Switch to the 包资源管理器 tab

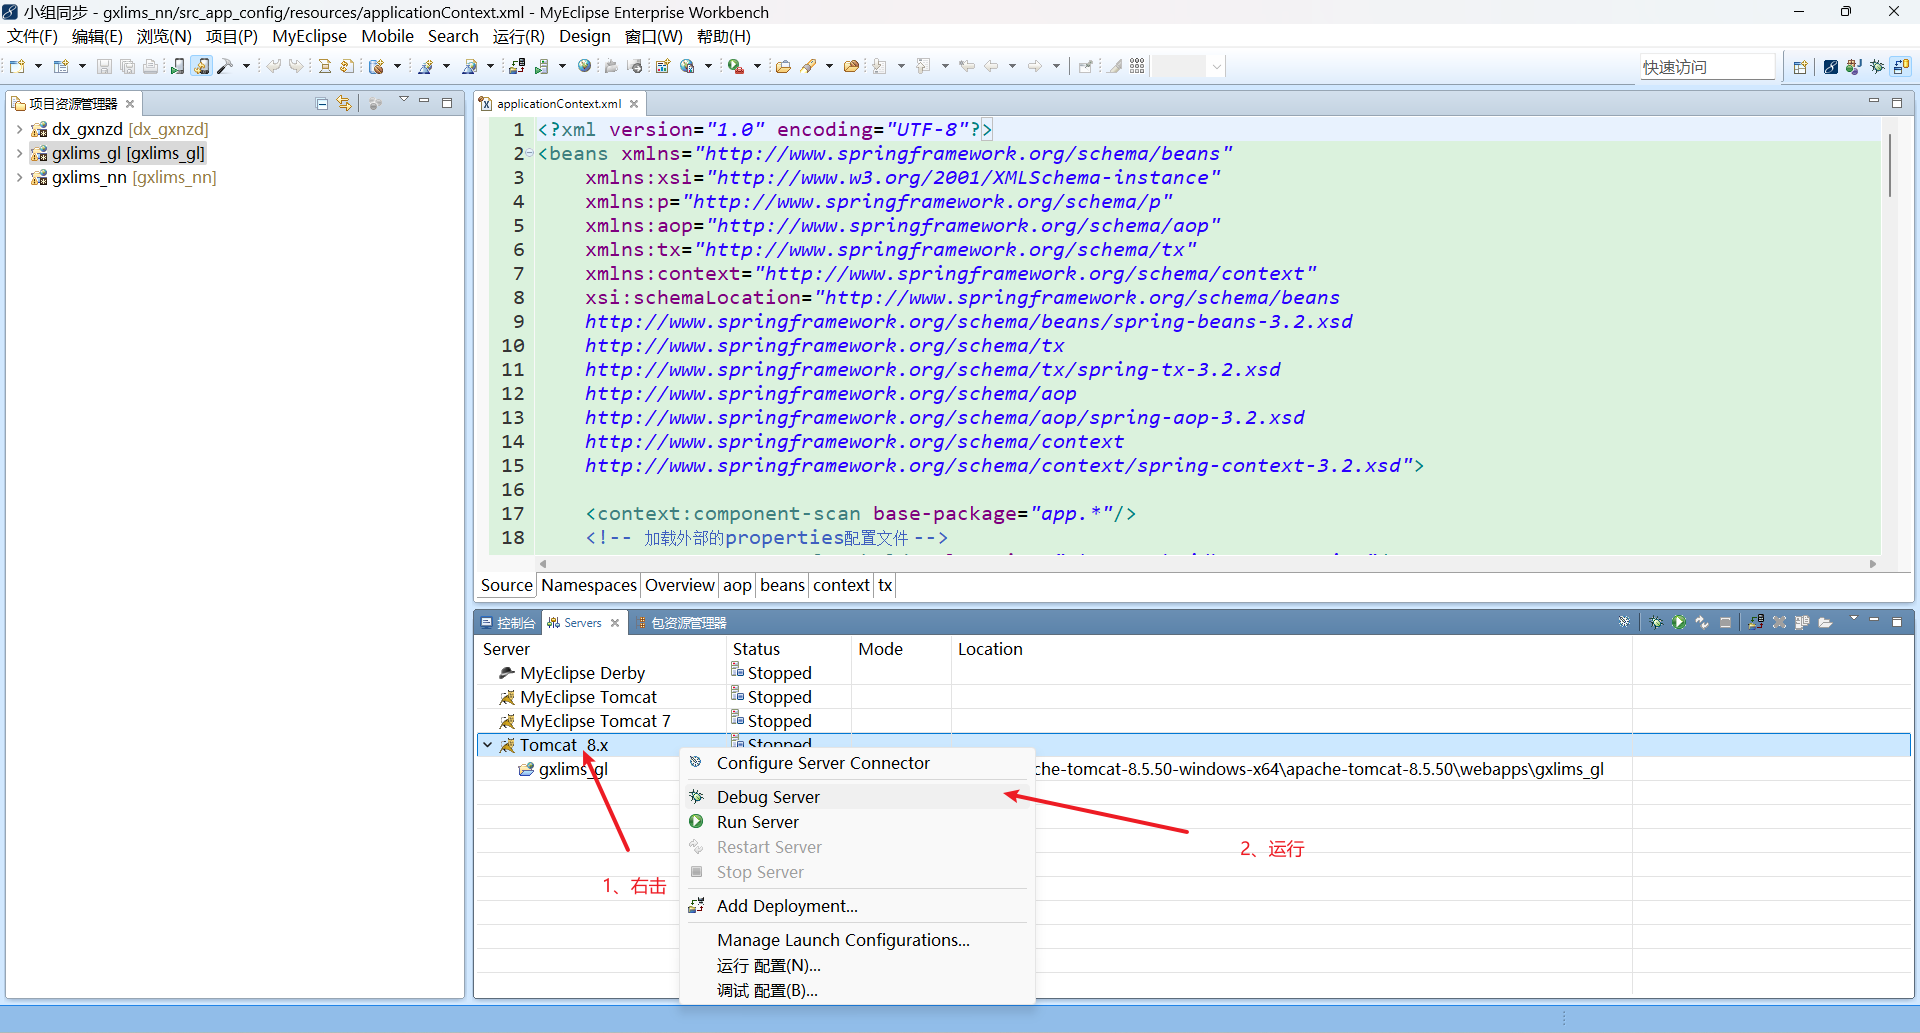click(682, 623)
